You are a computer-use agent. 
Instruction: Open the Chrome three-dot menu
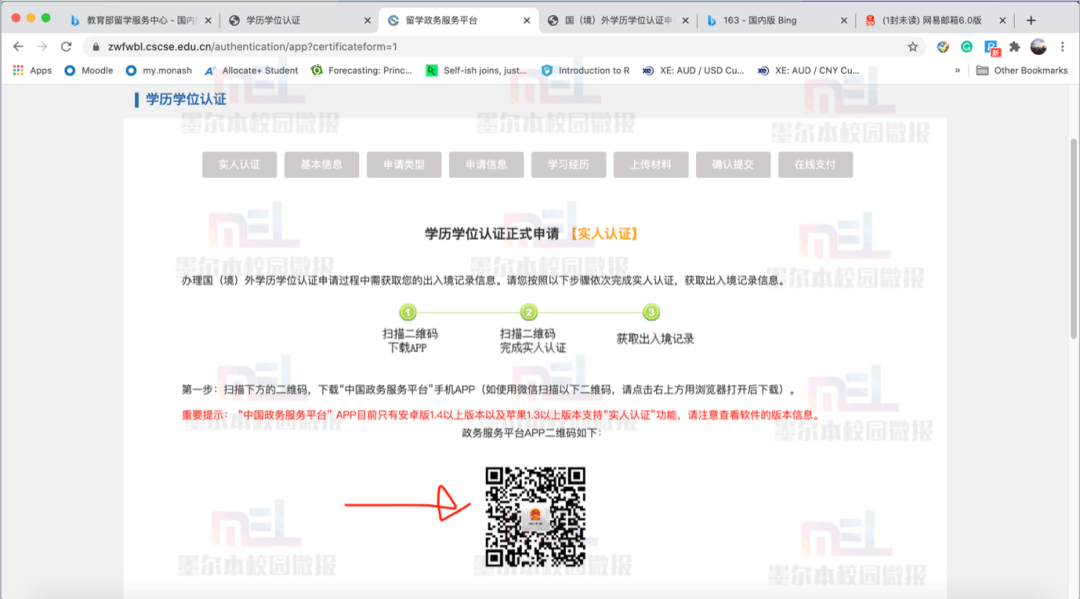[x=1063, y=47]
